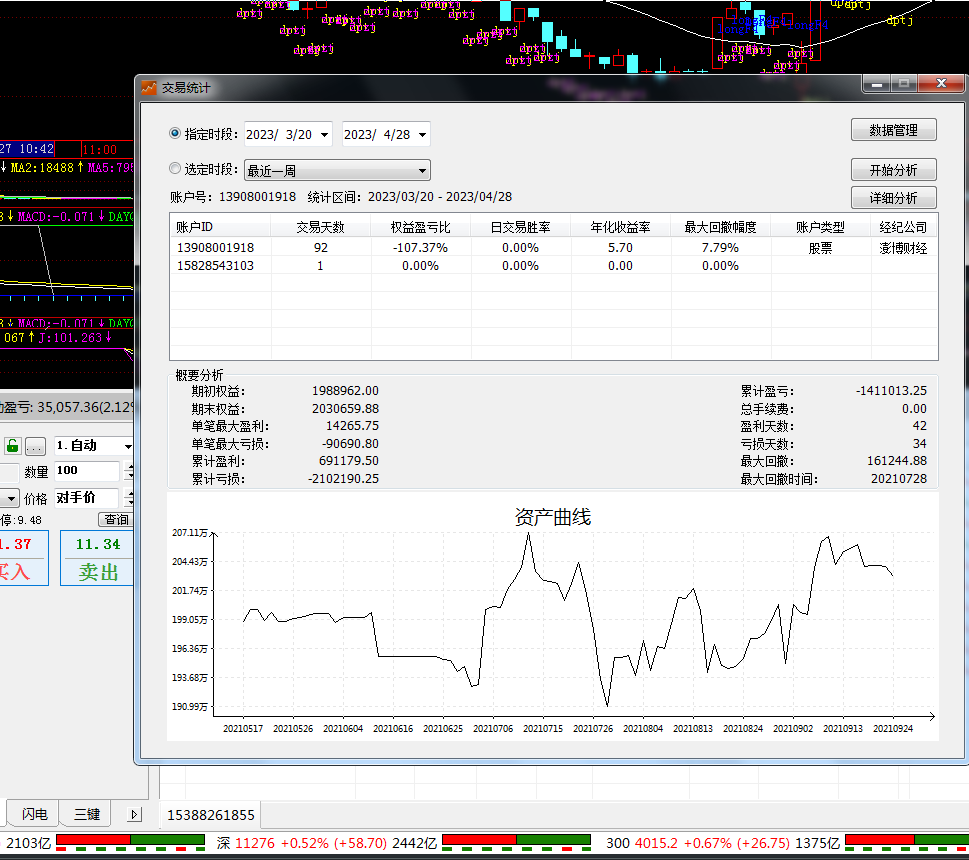969x860 pixels.
Task: Expand the 最近一周 period combo box
Action: point(422,171)
